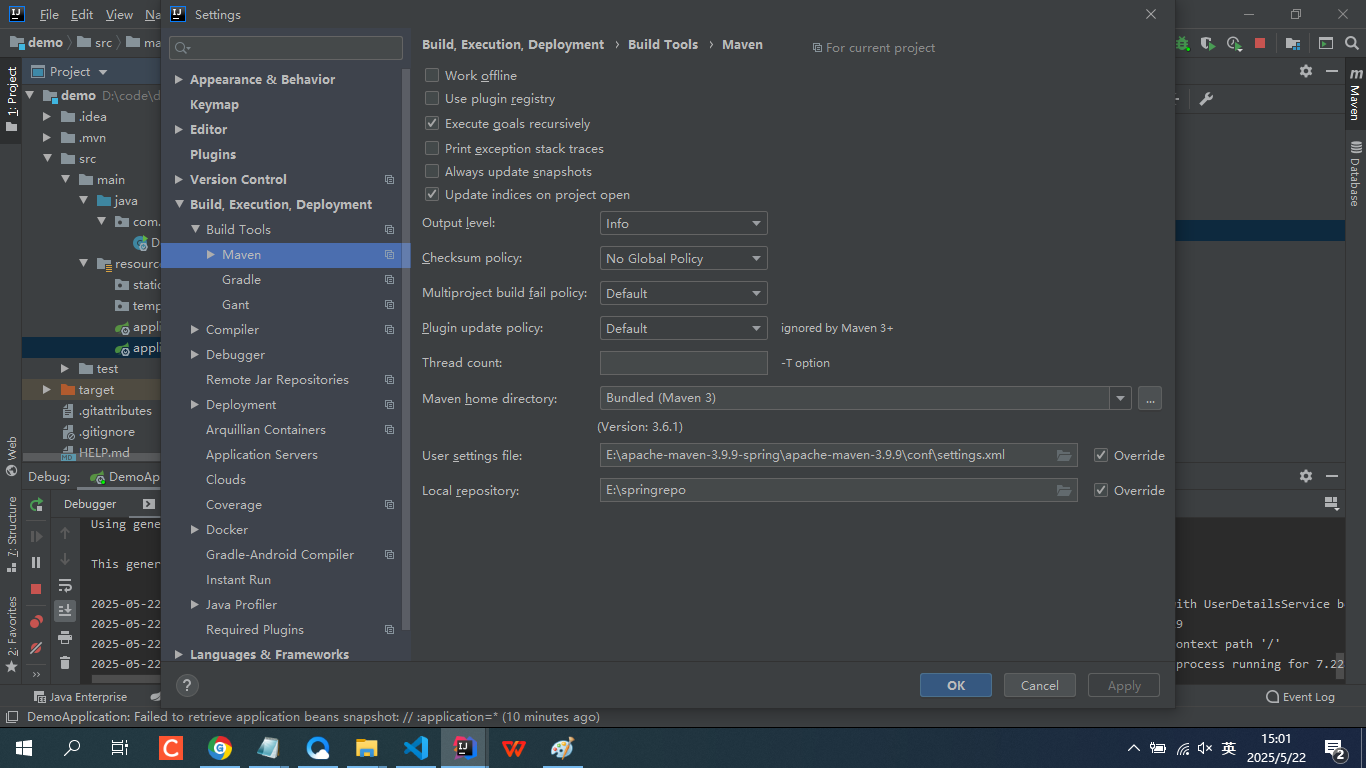Browse folder icon in Local repository field
1366x768 pixels.
click(x=1064, y=490)
